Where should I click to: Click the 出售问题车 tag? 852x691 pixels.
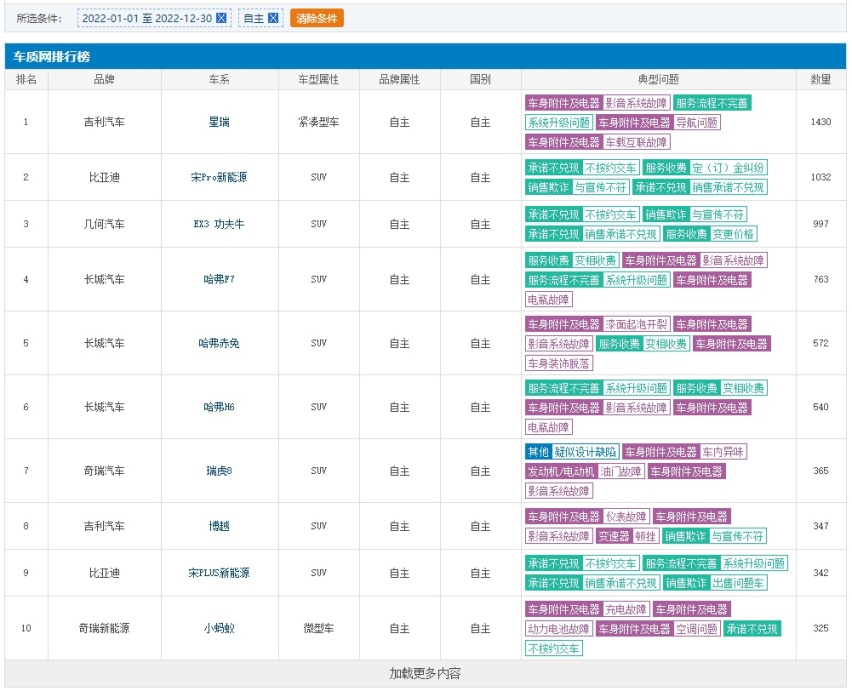tap(738, 583)
